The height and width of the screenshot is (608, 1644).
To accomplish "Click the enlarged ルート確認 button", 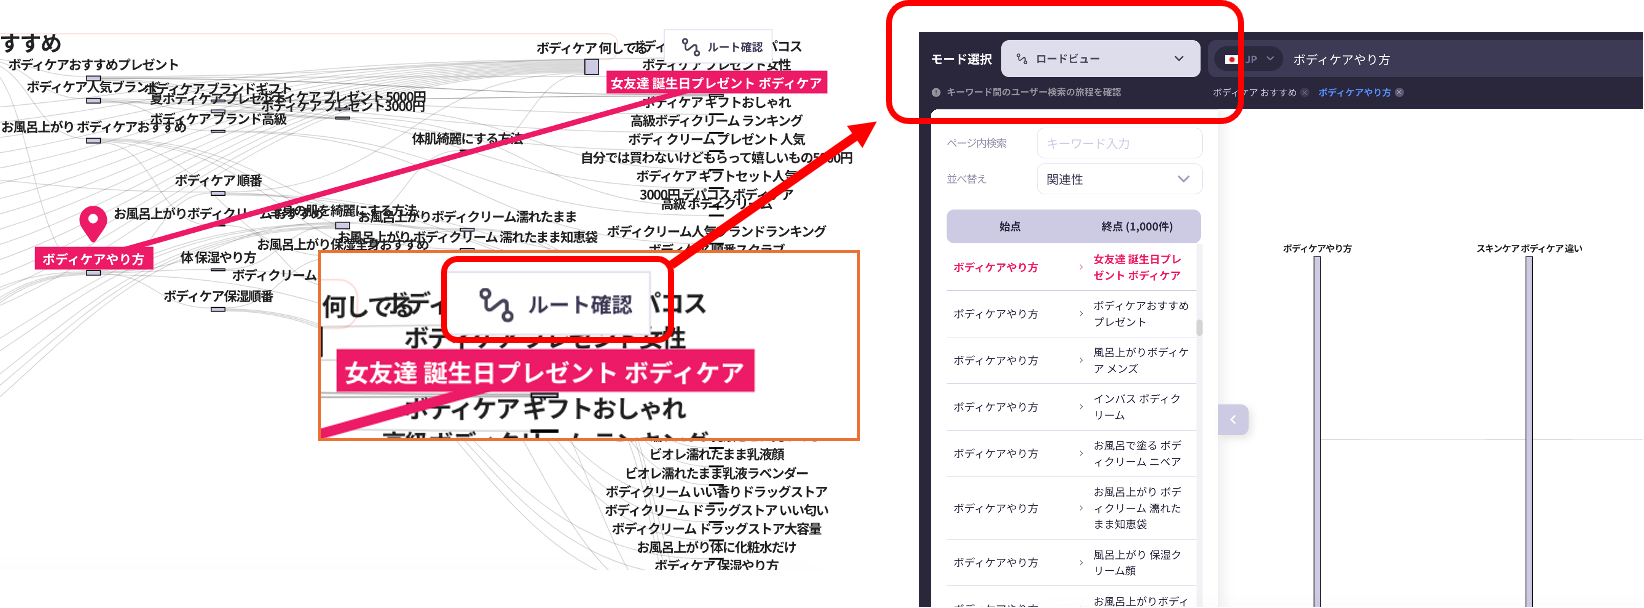I will coord(556,304).
